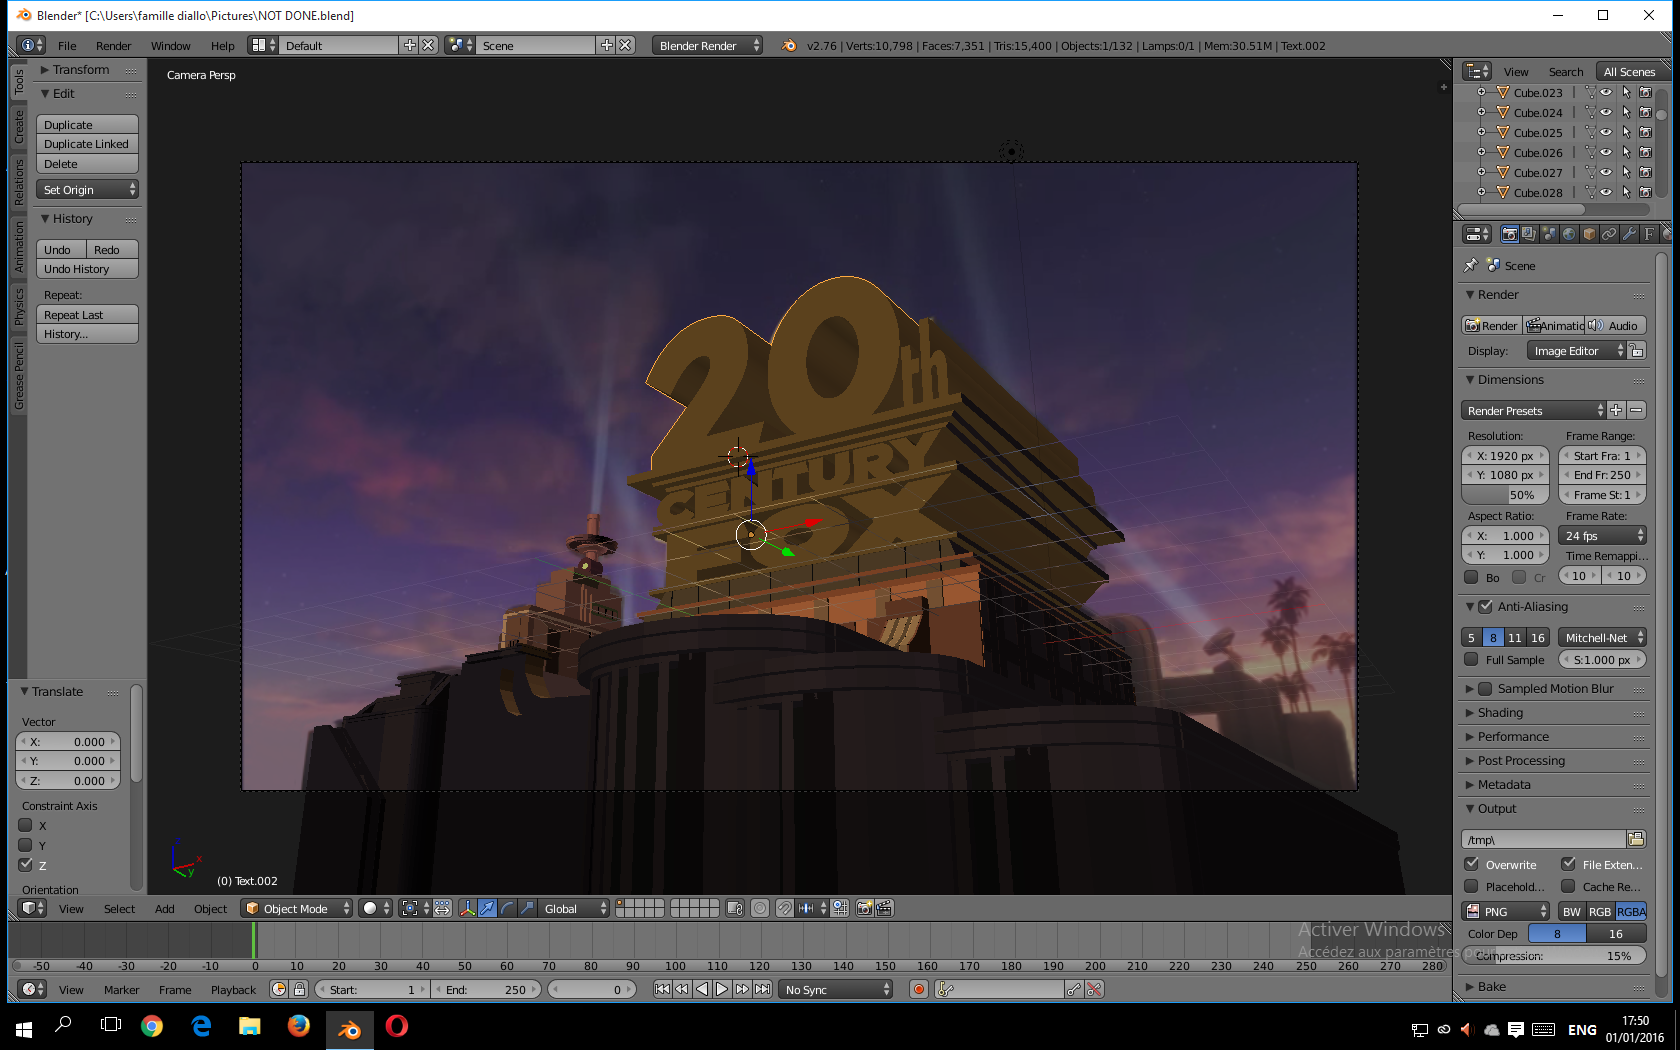Click the add screen layout plus icon
1680x1050 pixels.
click(409, 45)
